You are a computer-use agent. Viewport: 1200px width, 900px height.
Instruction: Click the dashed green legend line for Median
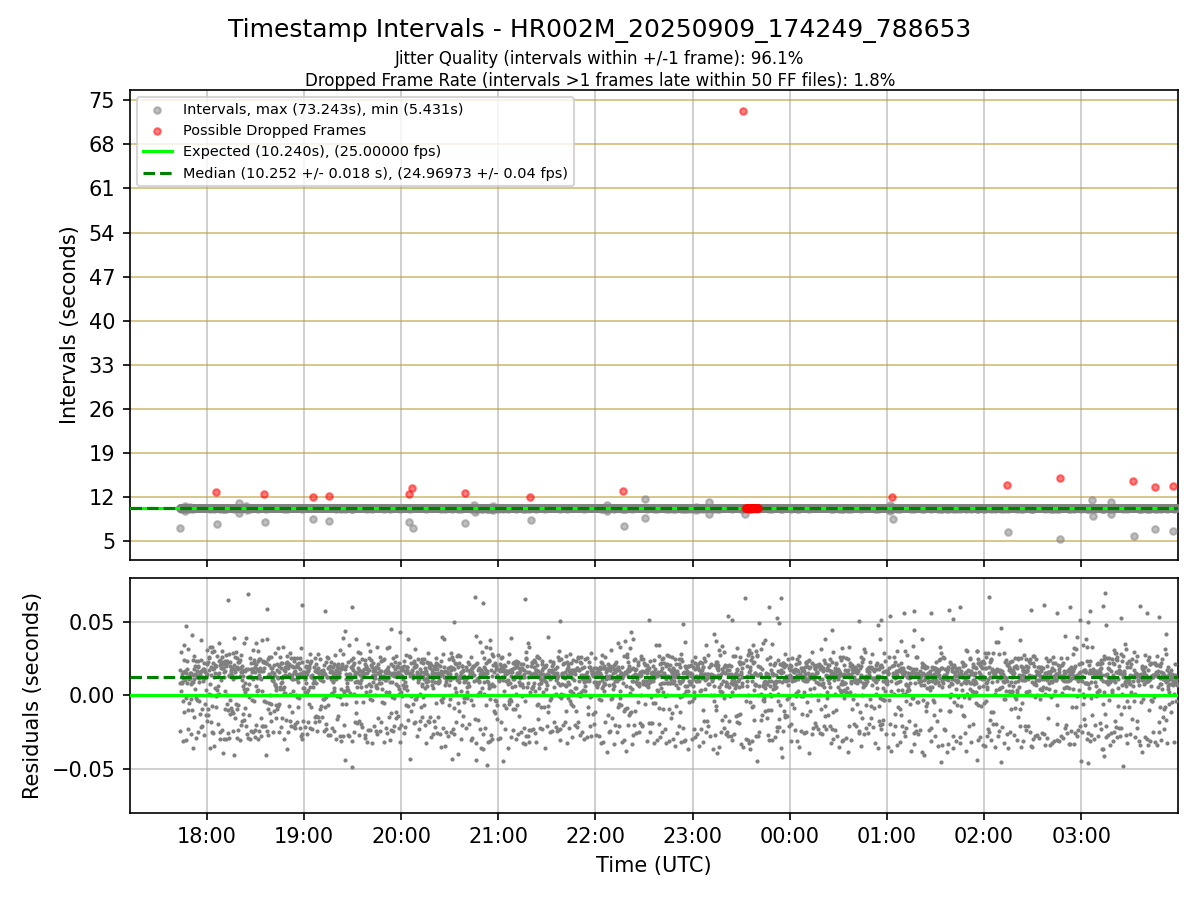tap(157, 173)
